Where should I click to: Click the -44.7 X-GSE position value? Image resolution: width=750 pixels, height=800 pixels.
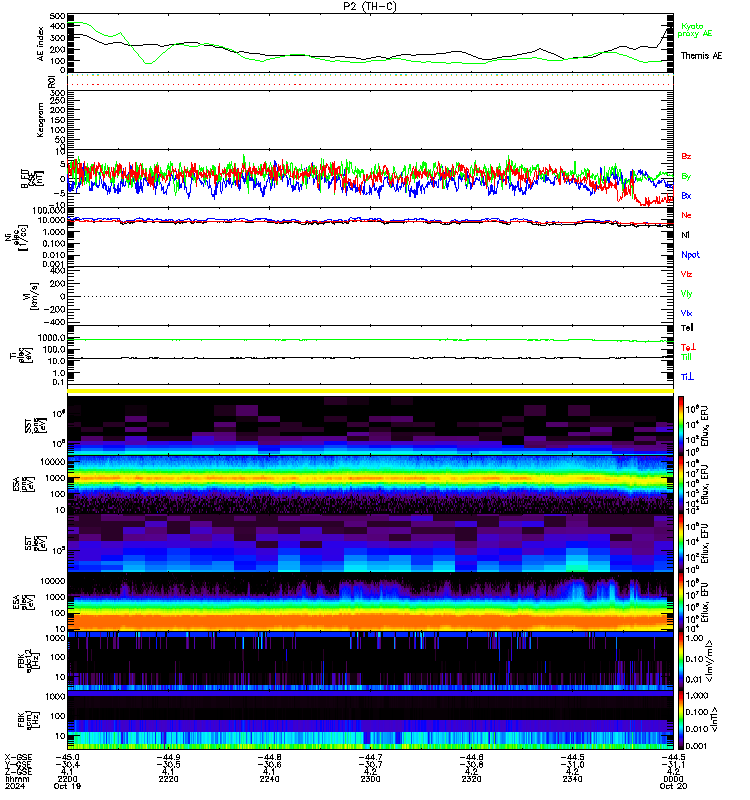click(370, 757)
